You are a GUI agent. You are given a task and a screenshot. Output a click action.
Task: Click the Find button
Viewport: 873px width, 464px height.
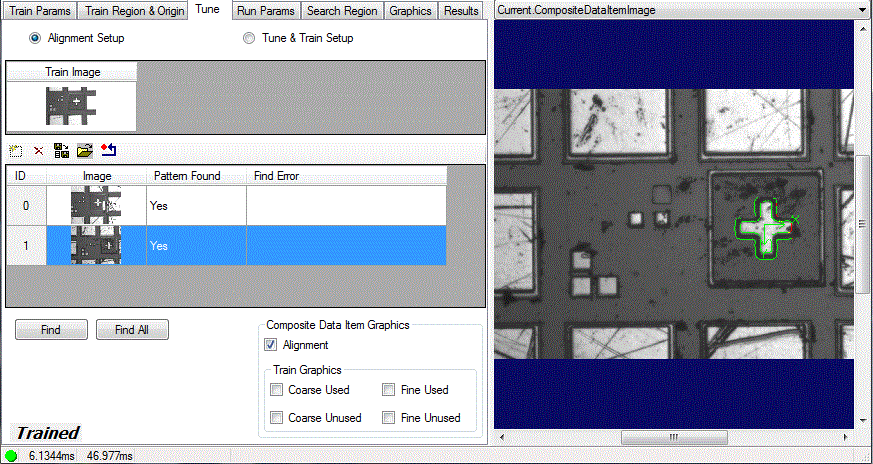51,330
